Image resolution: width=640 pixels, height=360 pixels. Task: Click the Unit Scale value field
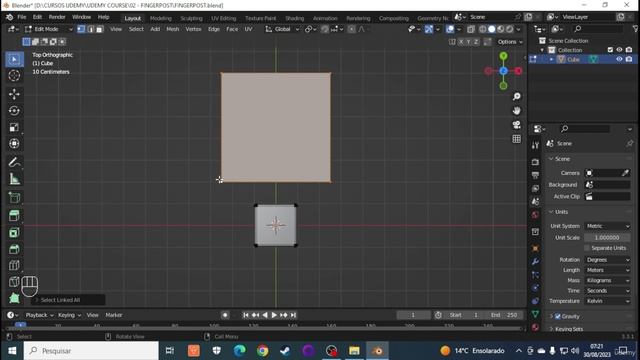tap(607, 238)
